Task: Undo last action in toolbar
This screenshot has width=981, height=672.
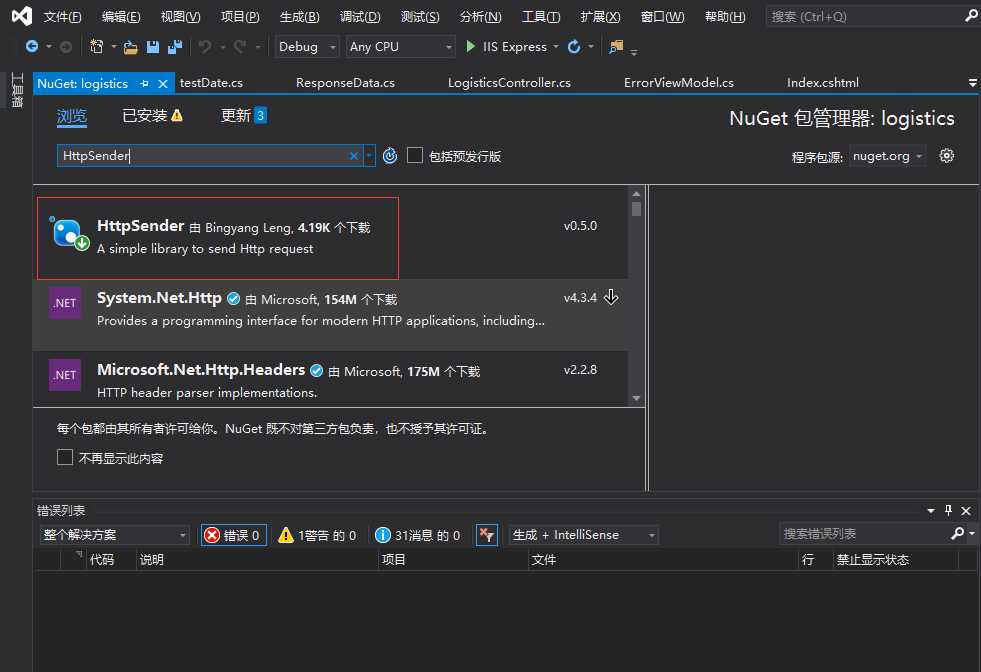Action: click(x=205, y=46)
